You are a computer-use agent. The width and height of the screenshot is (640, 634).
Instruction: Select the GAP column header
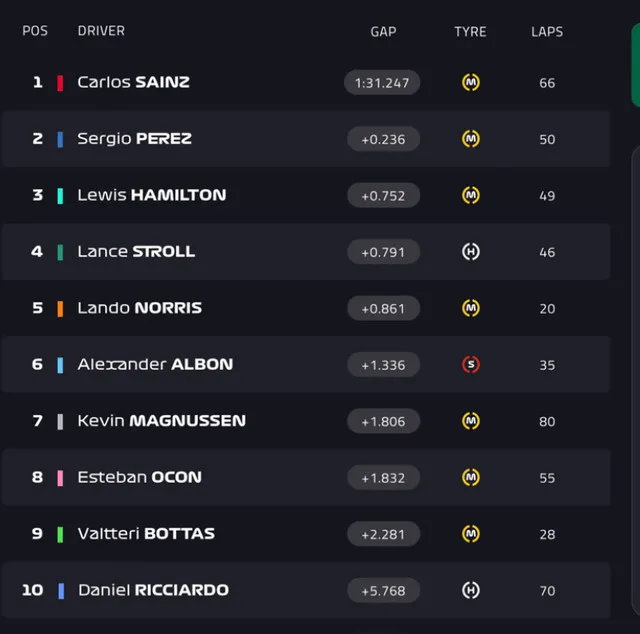click(x=383, y=32)
